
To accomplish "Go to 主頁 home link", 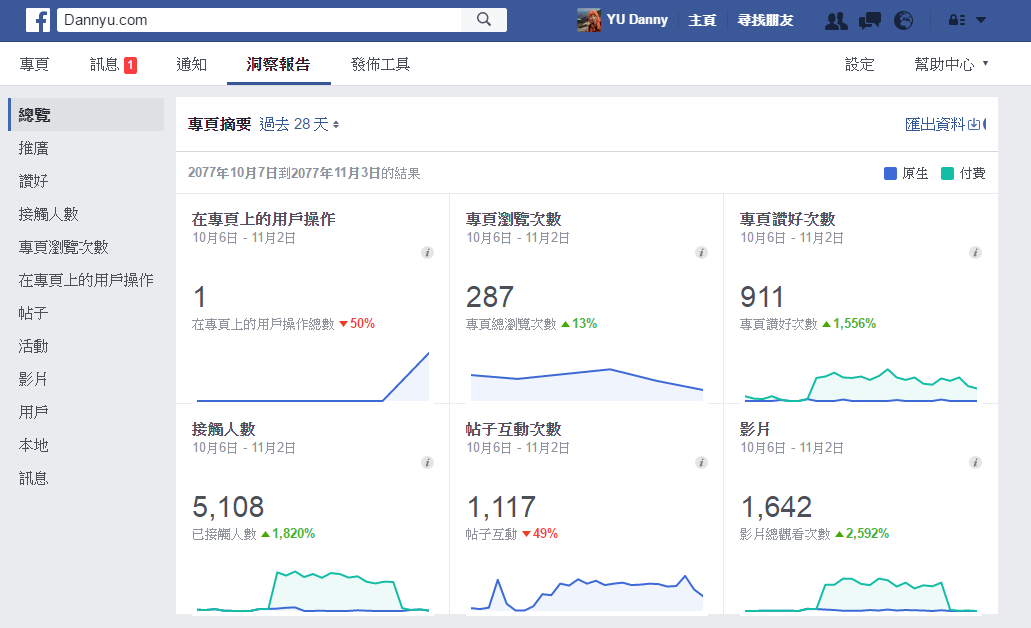I will tap(702, 20).
